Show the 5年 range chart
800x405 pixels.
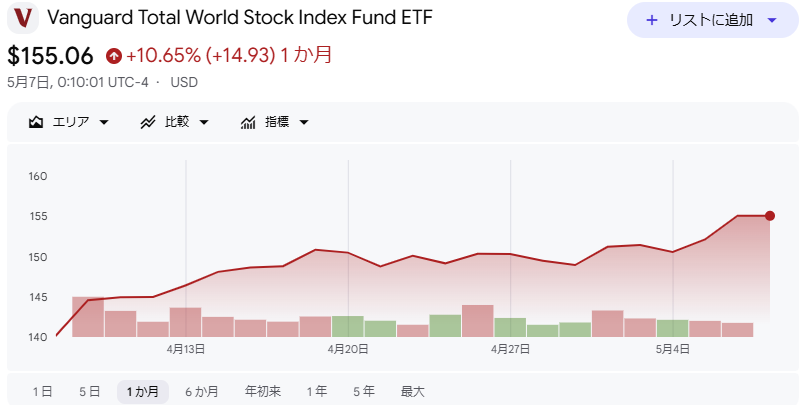click(364, 392)
